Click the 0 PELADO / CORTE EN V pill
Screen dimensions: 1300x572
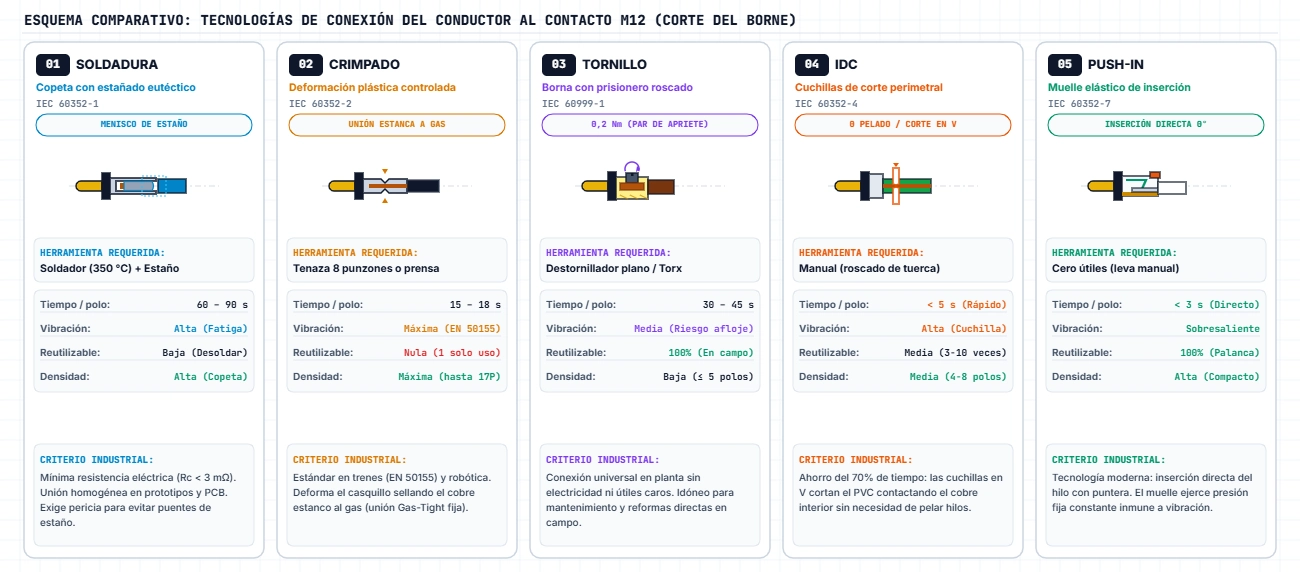tap(903, 125)
